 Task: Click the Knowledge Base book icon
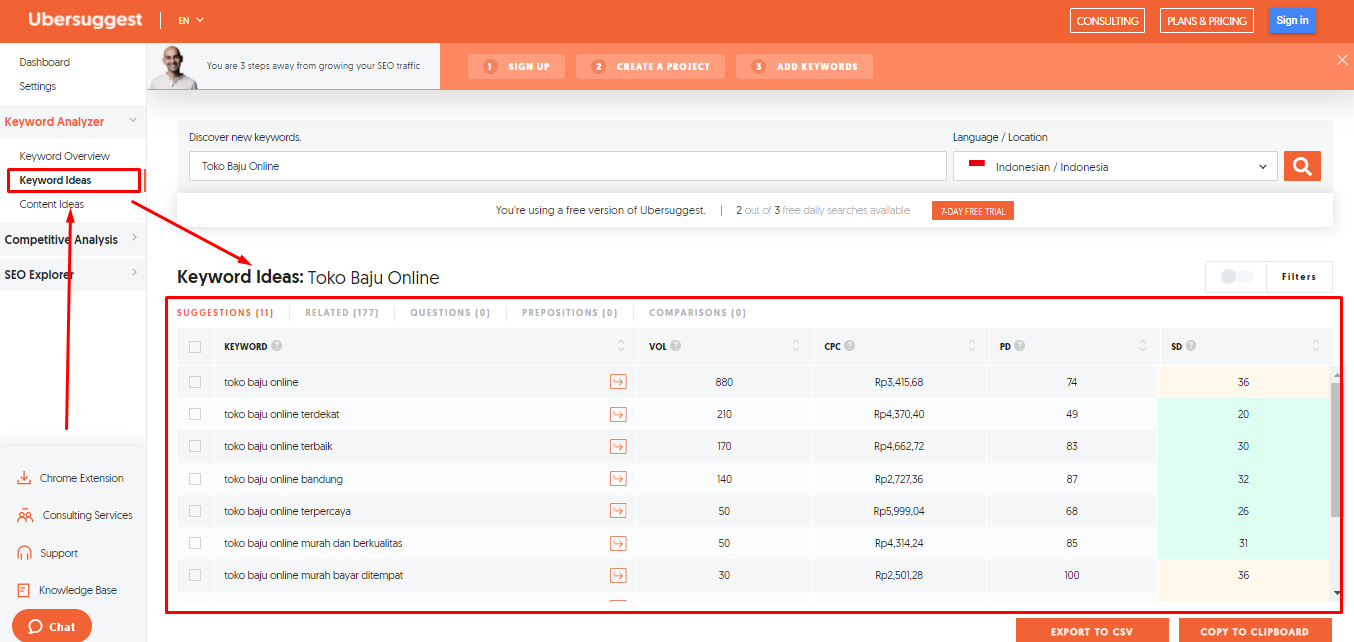pos(24,590)
